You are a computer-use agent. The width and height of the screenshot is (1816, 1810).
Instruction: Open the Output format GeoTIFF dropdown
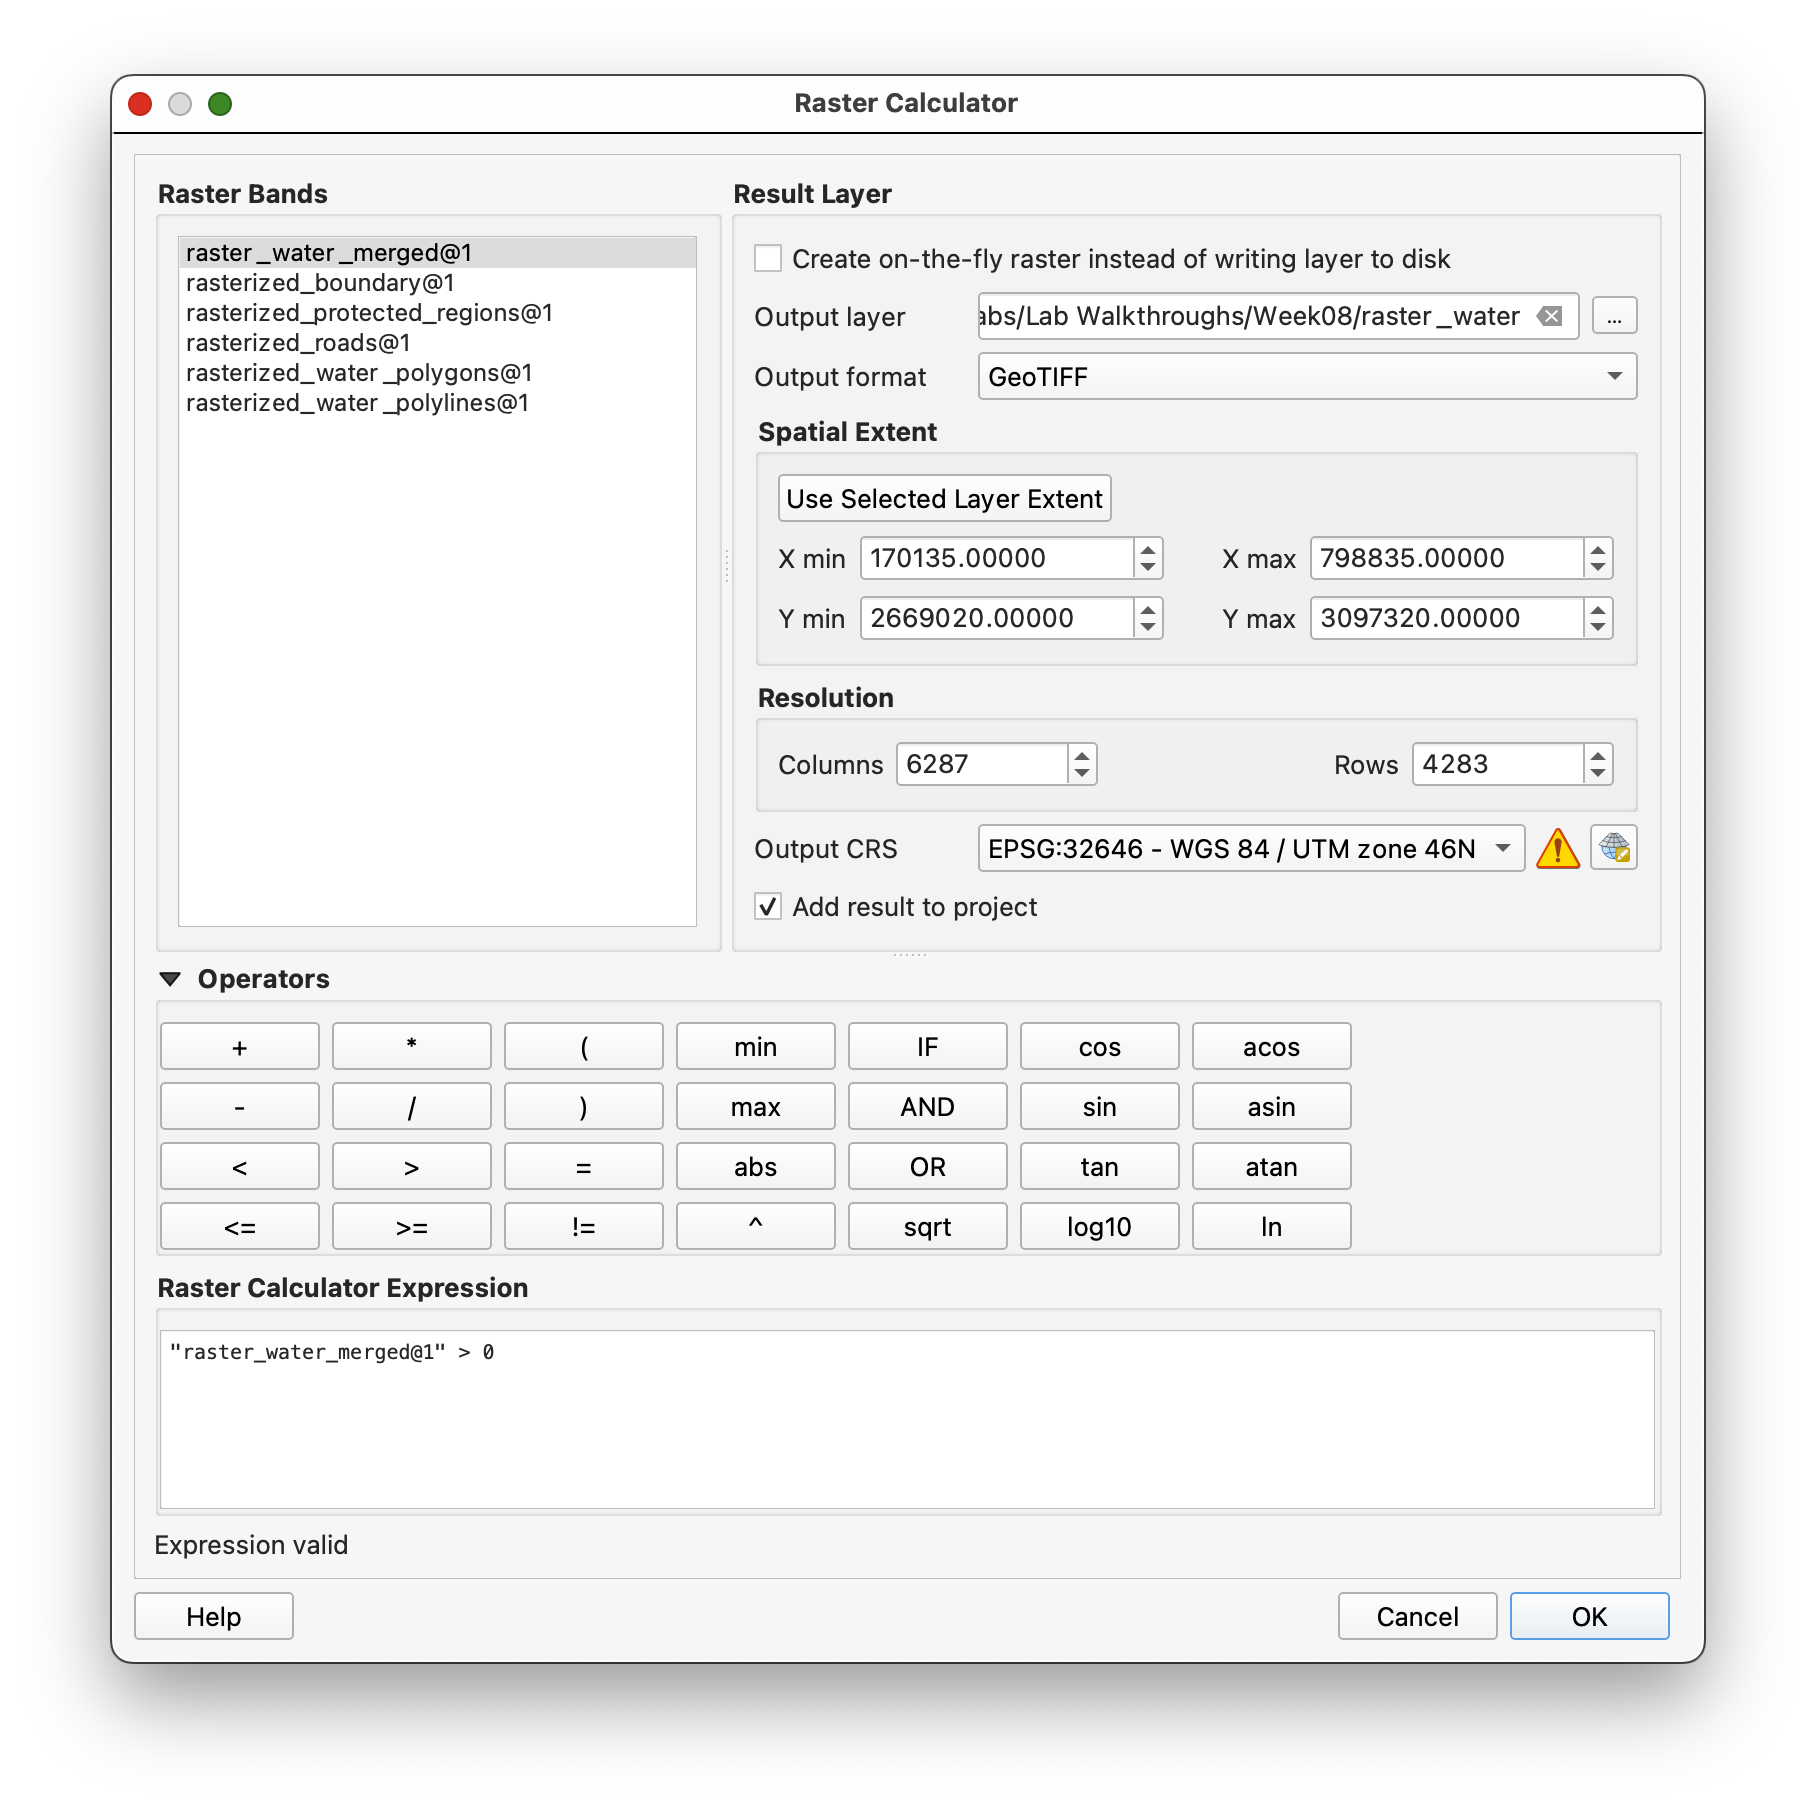tap(1307, 377)
